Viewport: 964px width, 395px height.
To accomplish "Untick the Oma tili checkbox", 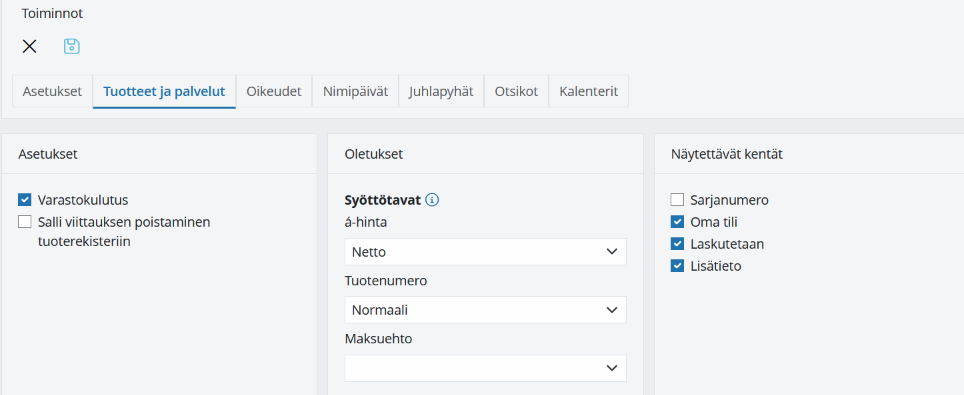I will [x=678, y=222].
